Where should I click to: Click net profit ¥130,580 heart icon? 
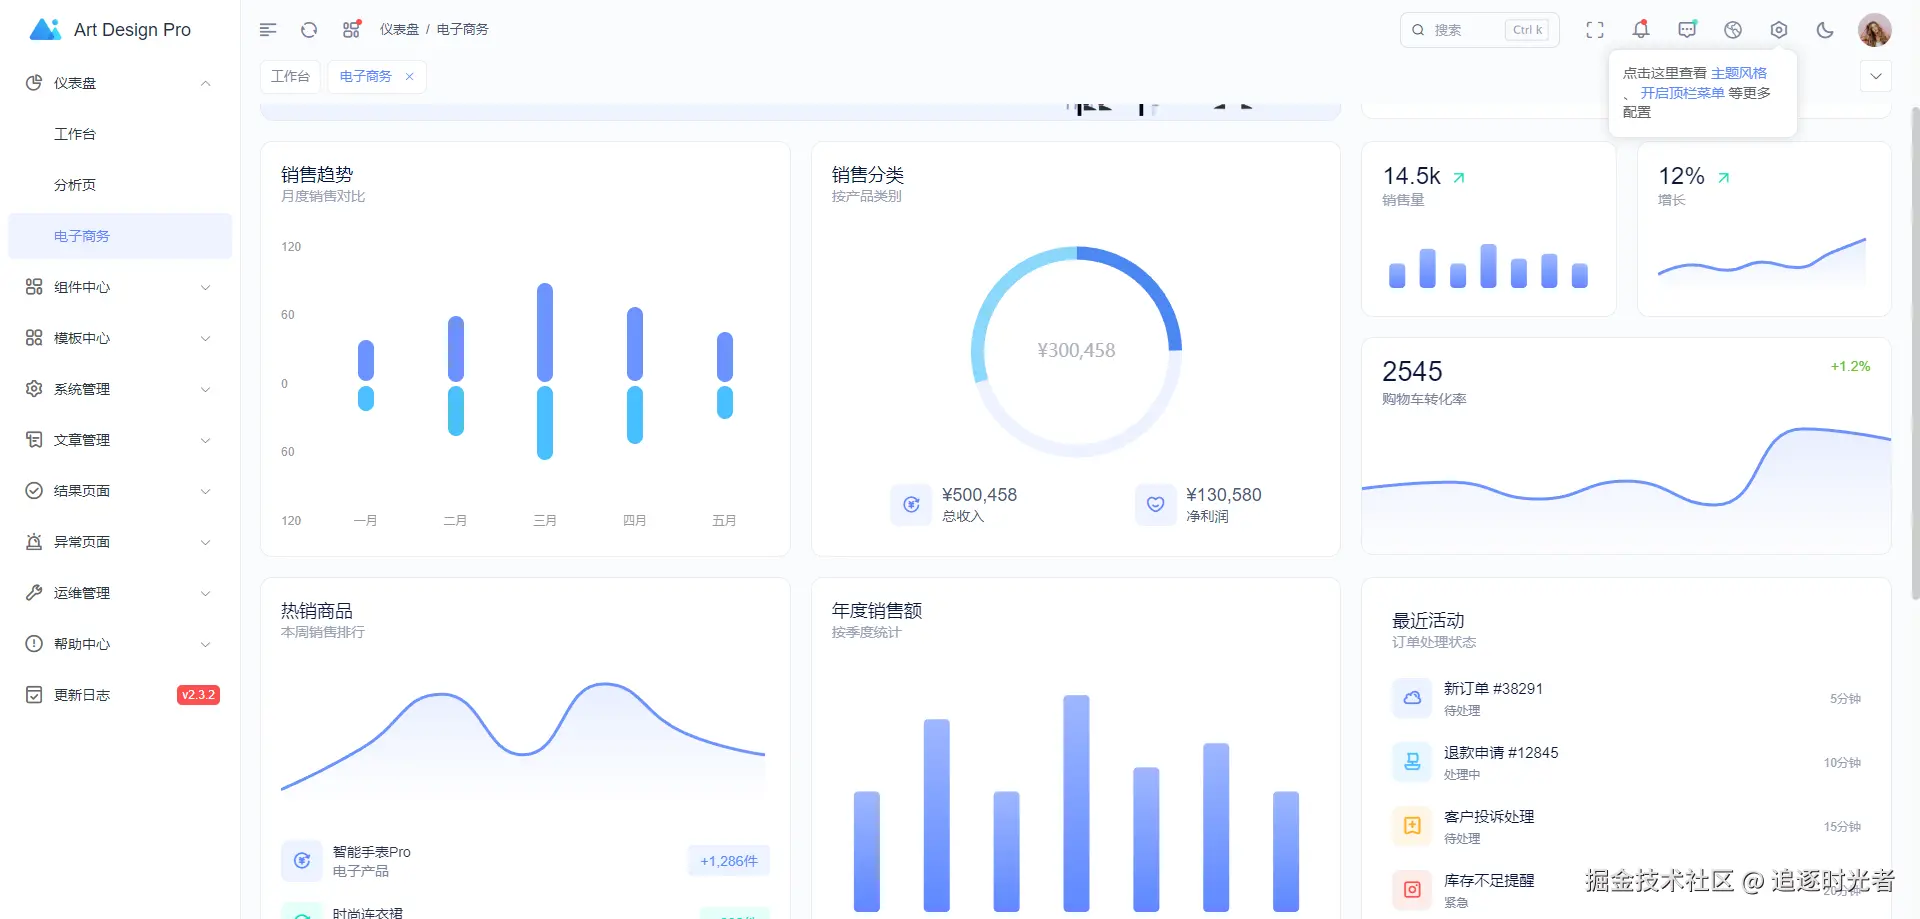(x=1155, y=505)
